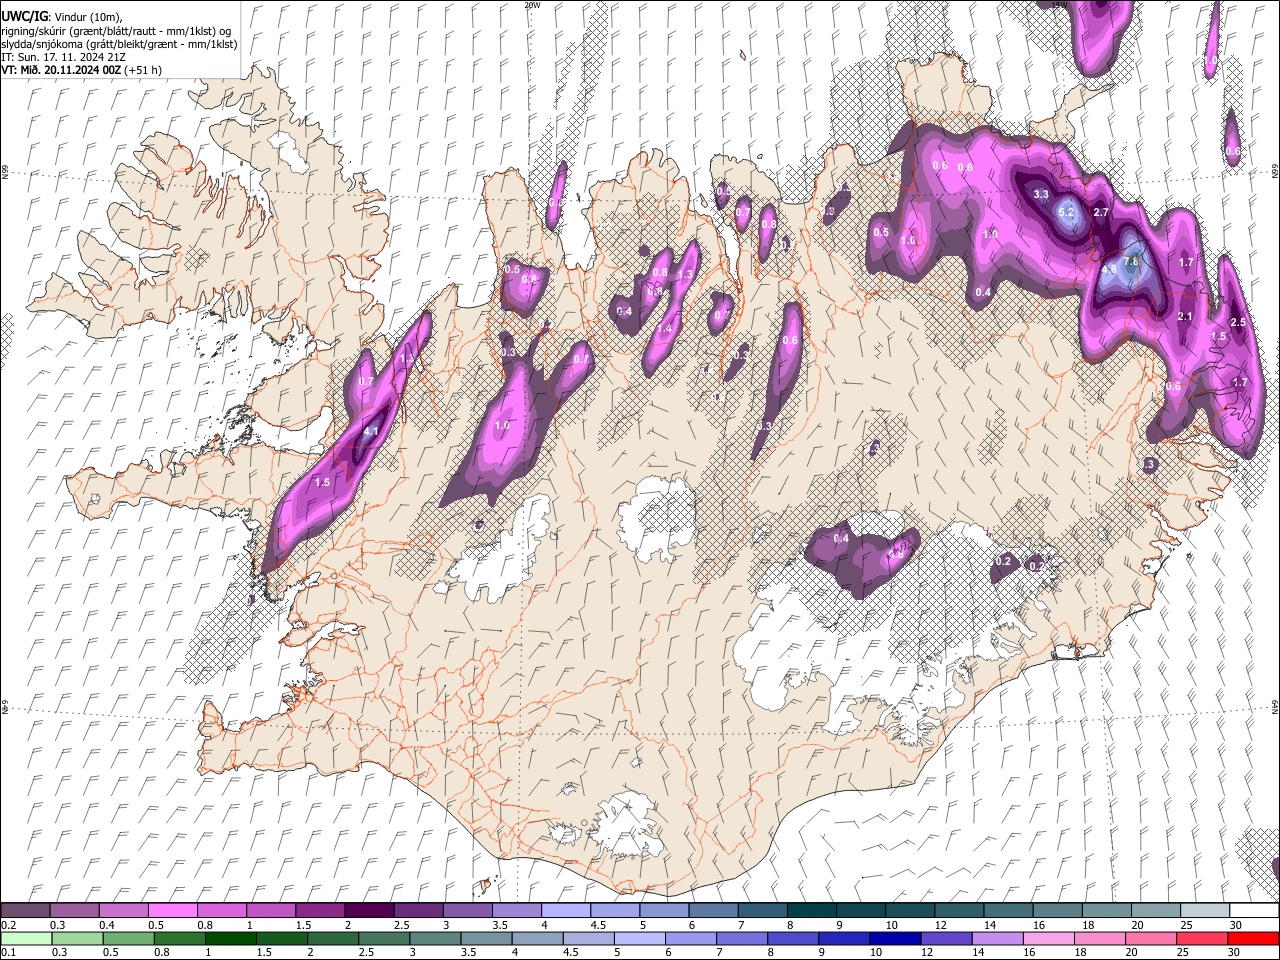Click the 2.5 value near east coast
This screenshot has width=1280, height=960.
[1238, 322]
